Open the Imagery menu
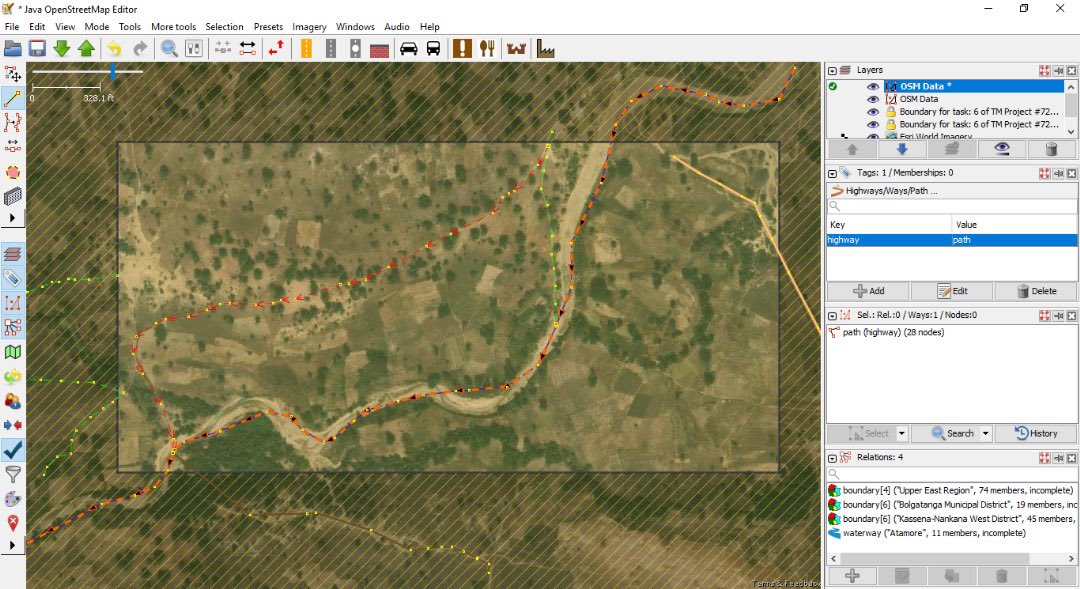1080x589 pixels. point(309,27)
